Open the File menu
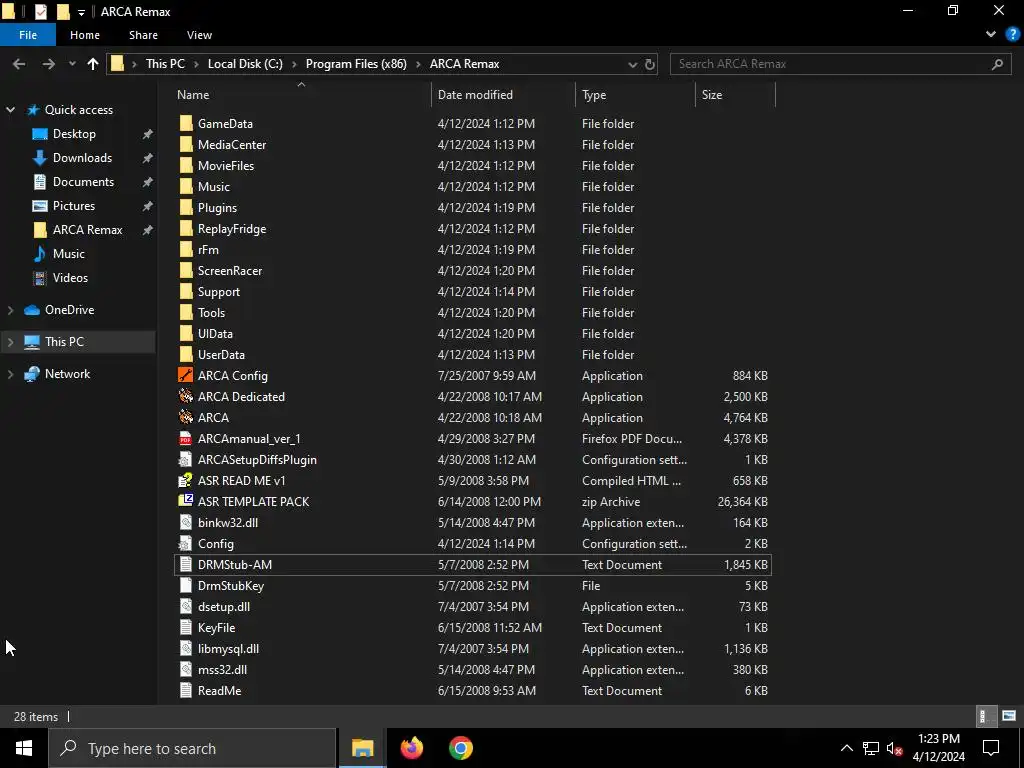The image size is (1024, 768). pyautogui.click(x=28, y=35)
